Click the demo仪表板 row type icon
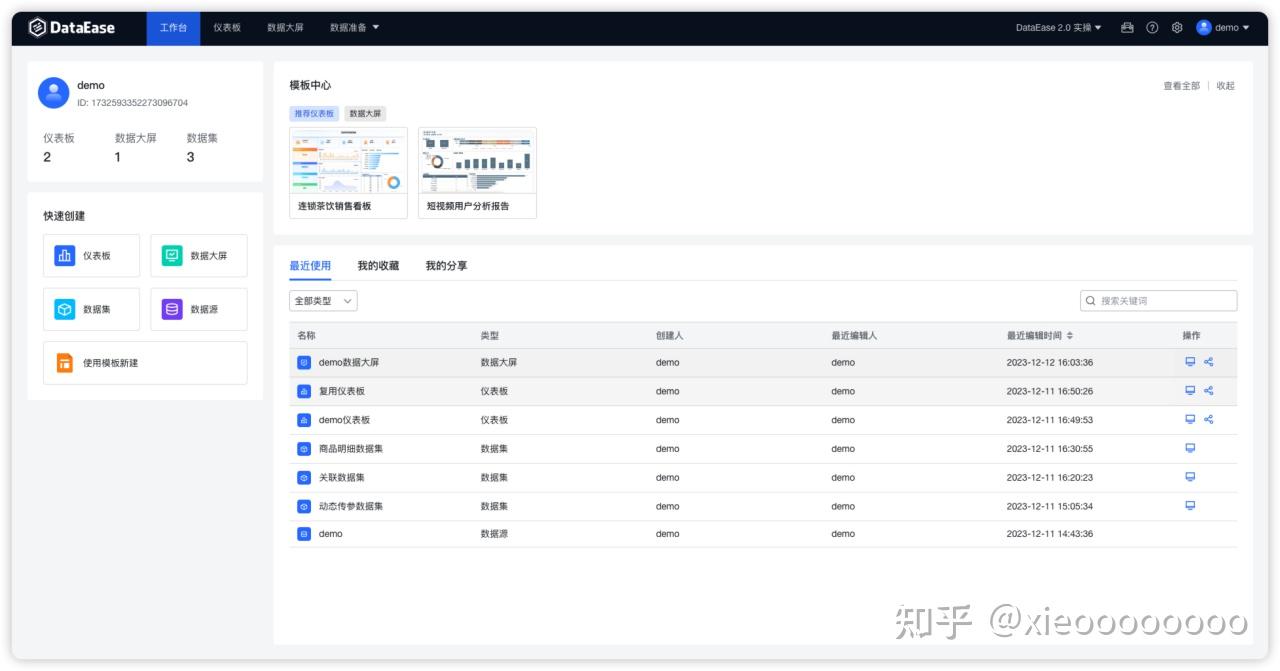Viewport: 1280px width, 671px height. pyautogui.click(x=304, y=420)
